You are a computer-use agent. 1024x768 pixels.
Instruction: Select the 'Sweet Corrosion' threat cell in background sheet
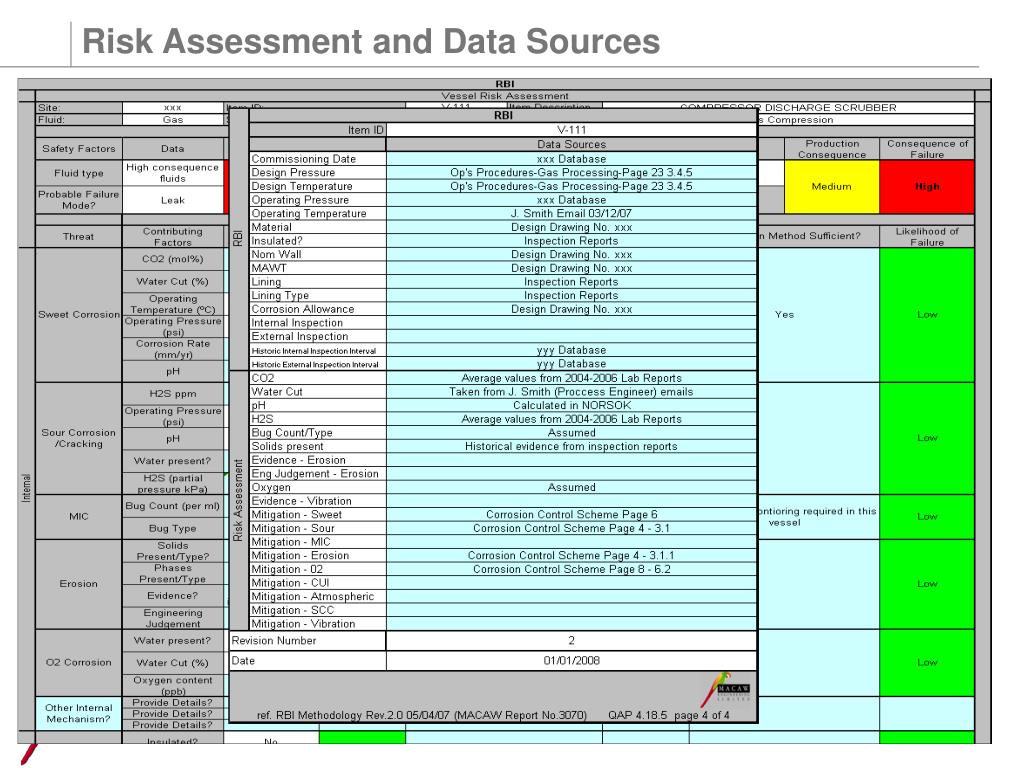pyautogui.click(x=78, y=315)
